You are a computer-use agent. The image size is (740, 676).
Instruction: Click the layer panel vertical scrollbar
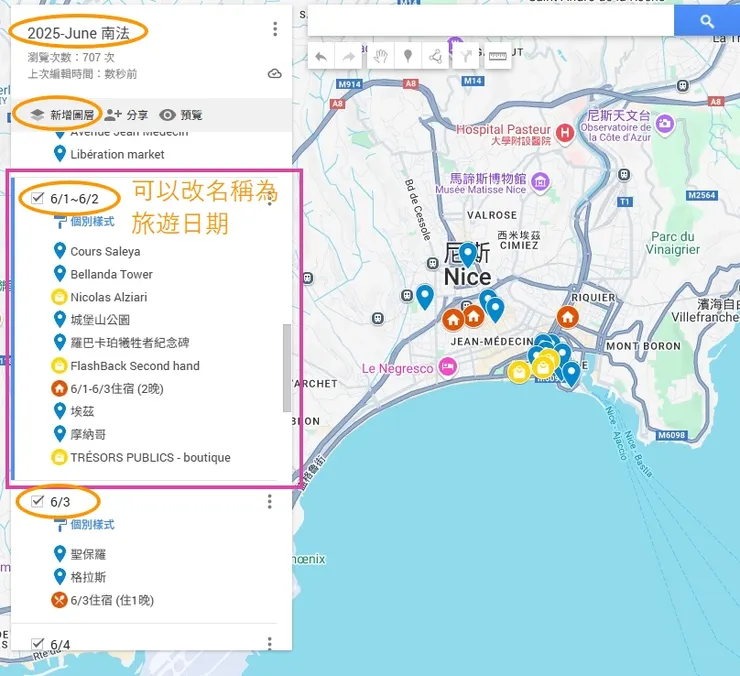[286, 368]
